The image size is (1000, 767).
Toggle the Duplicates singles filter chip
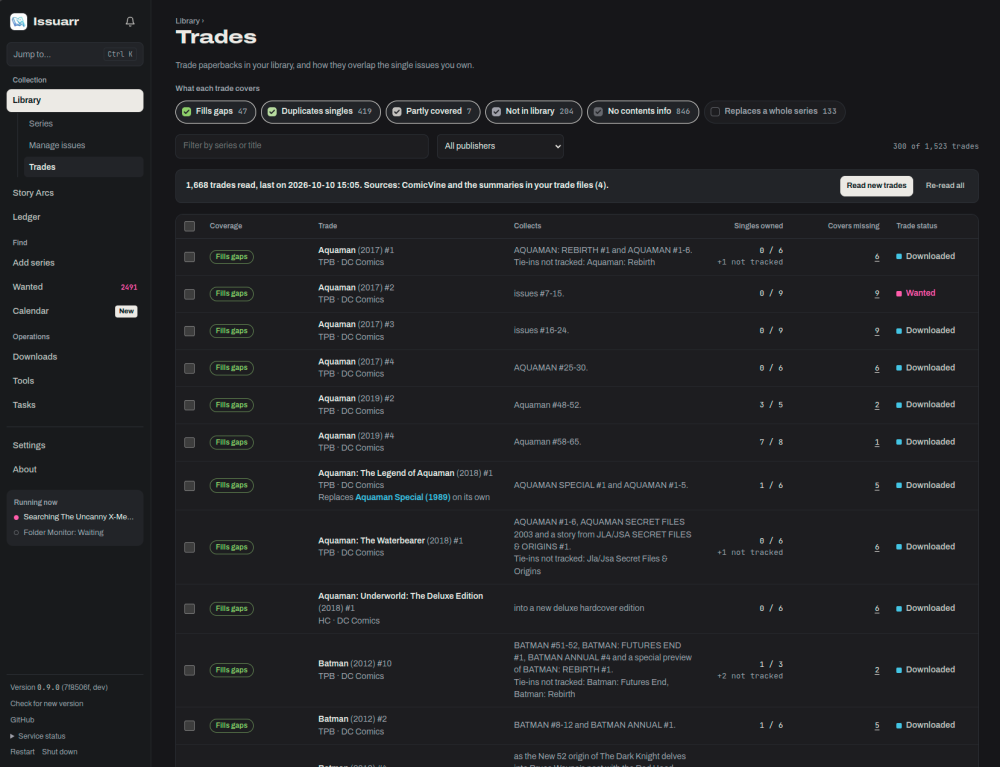click(321, 112)
